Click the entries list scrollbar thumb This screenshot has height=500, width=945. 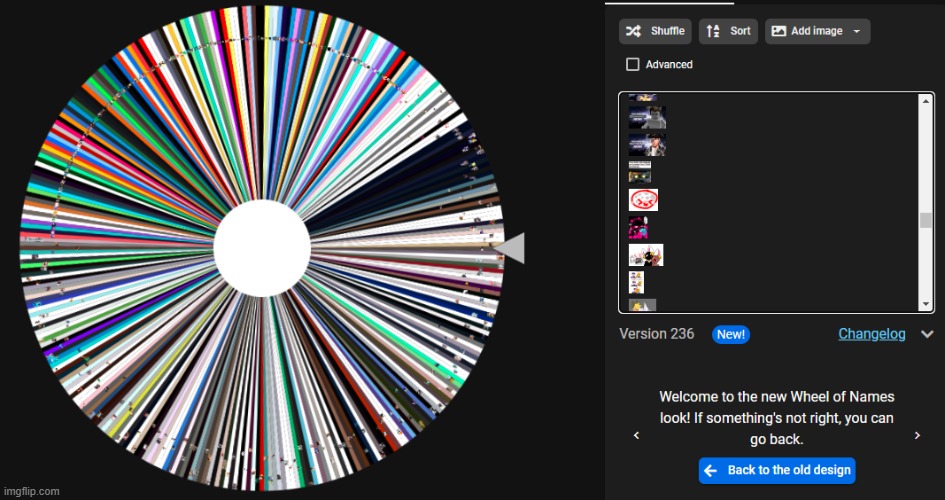coord(926,220)
